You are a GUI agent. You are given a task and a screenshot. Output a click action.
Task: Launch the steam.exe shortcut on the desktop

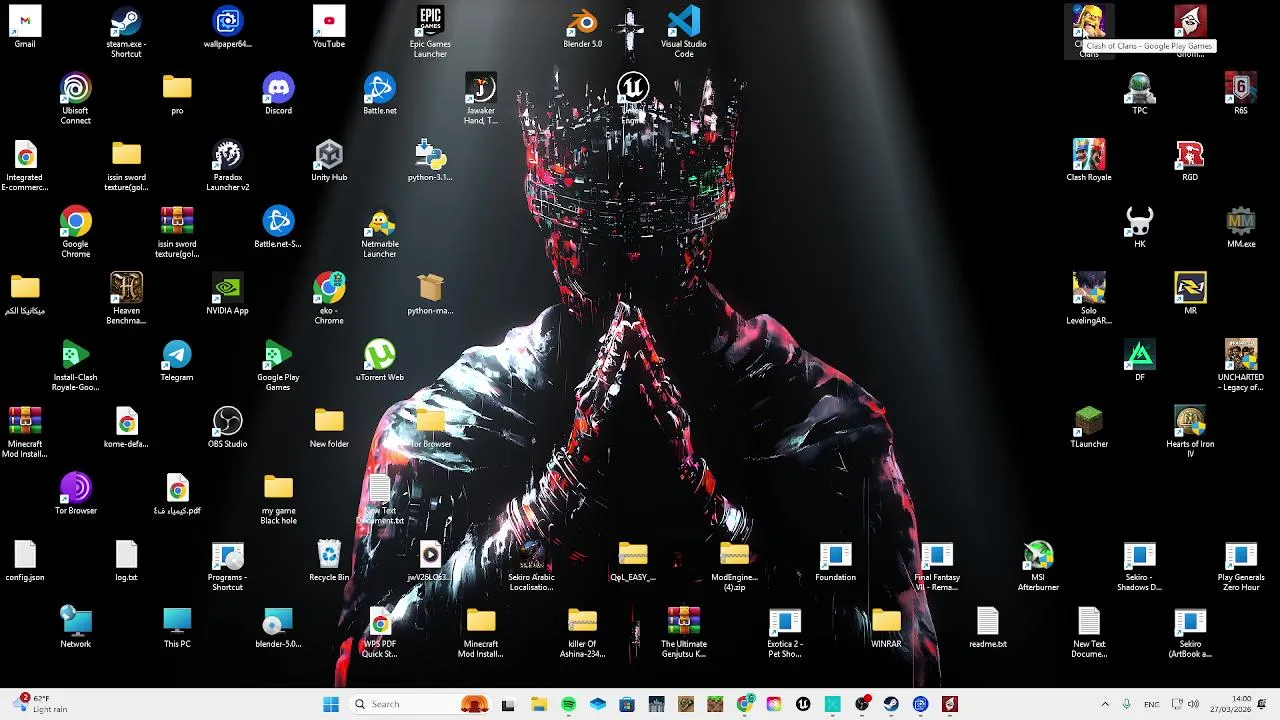(x=126, y=32)
